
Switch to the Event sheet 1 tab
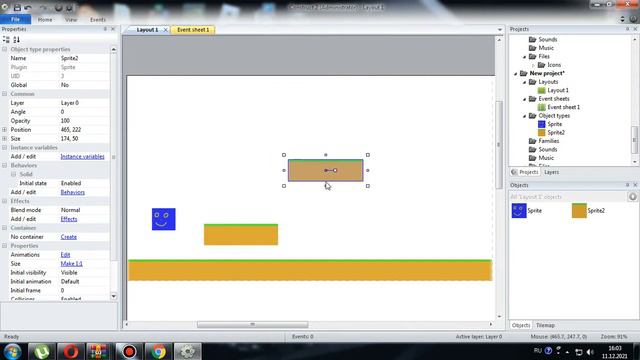coord(193,30)
